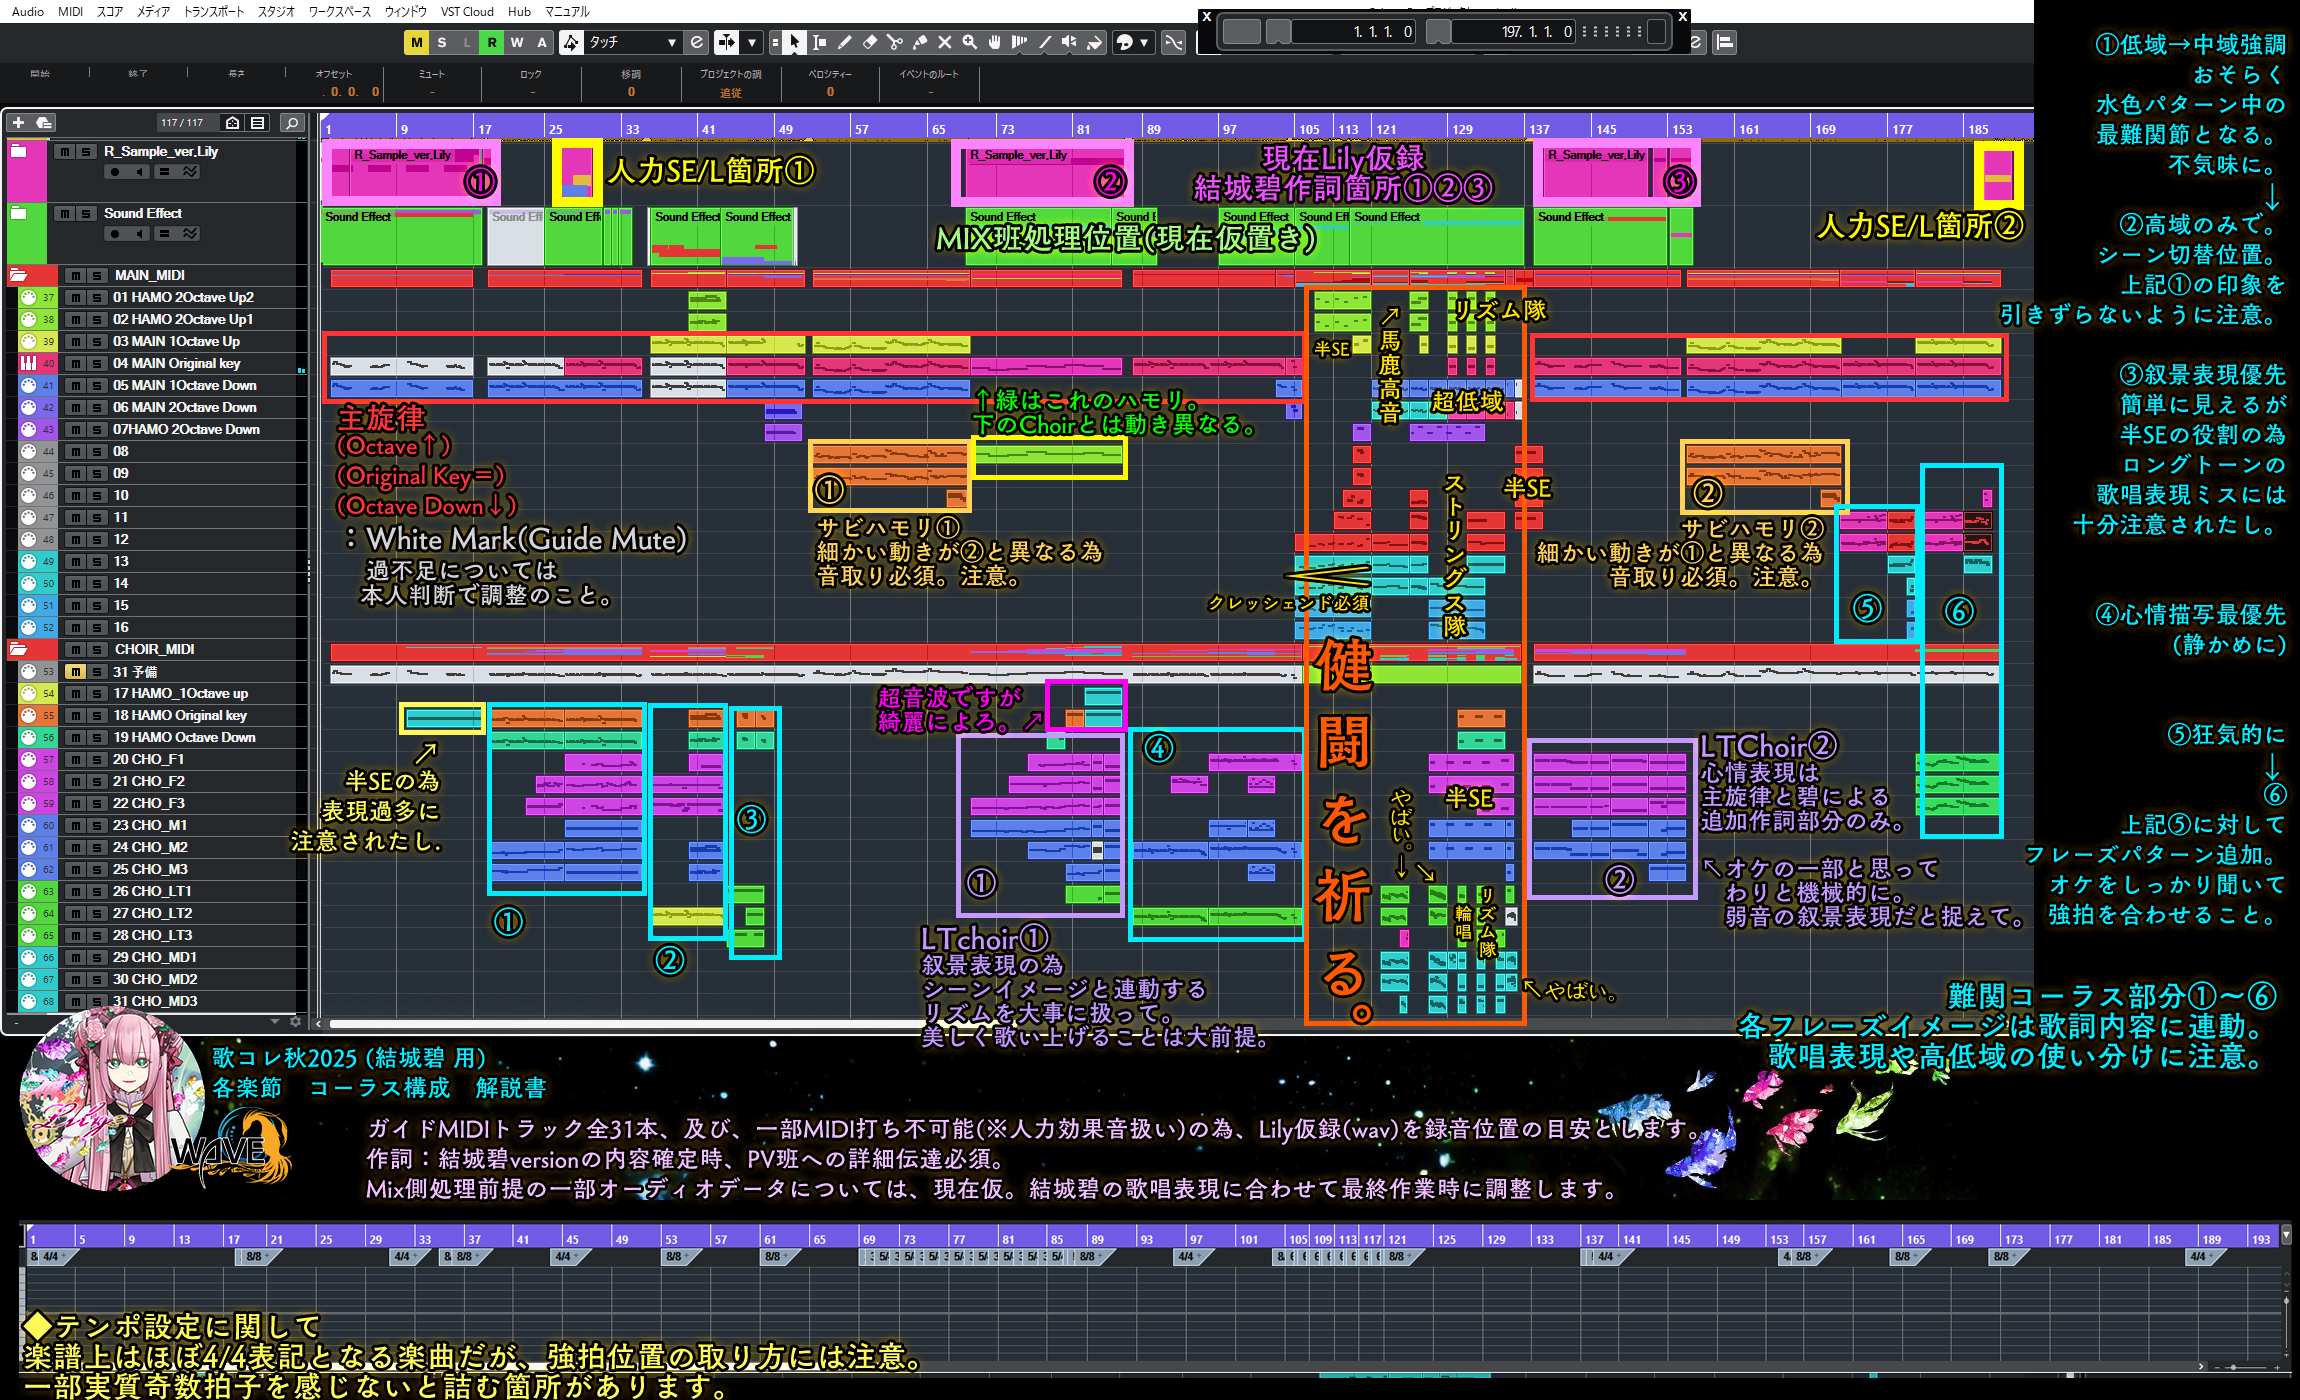
Task: Select the Range Selection tool
Action: click(819, 42)
